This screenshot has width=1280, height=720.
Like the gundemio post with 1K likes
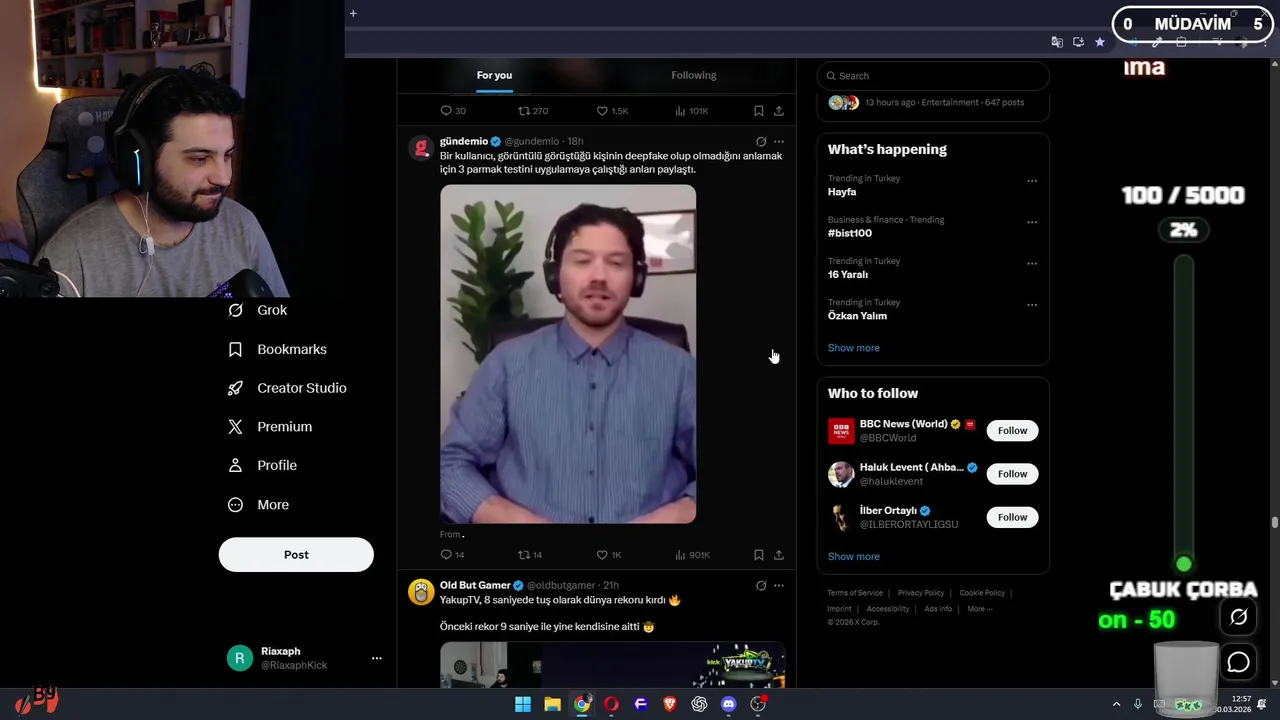tap(609, 555)
